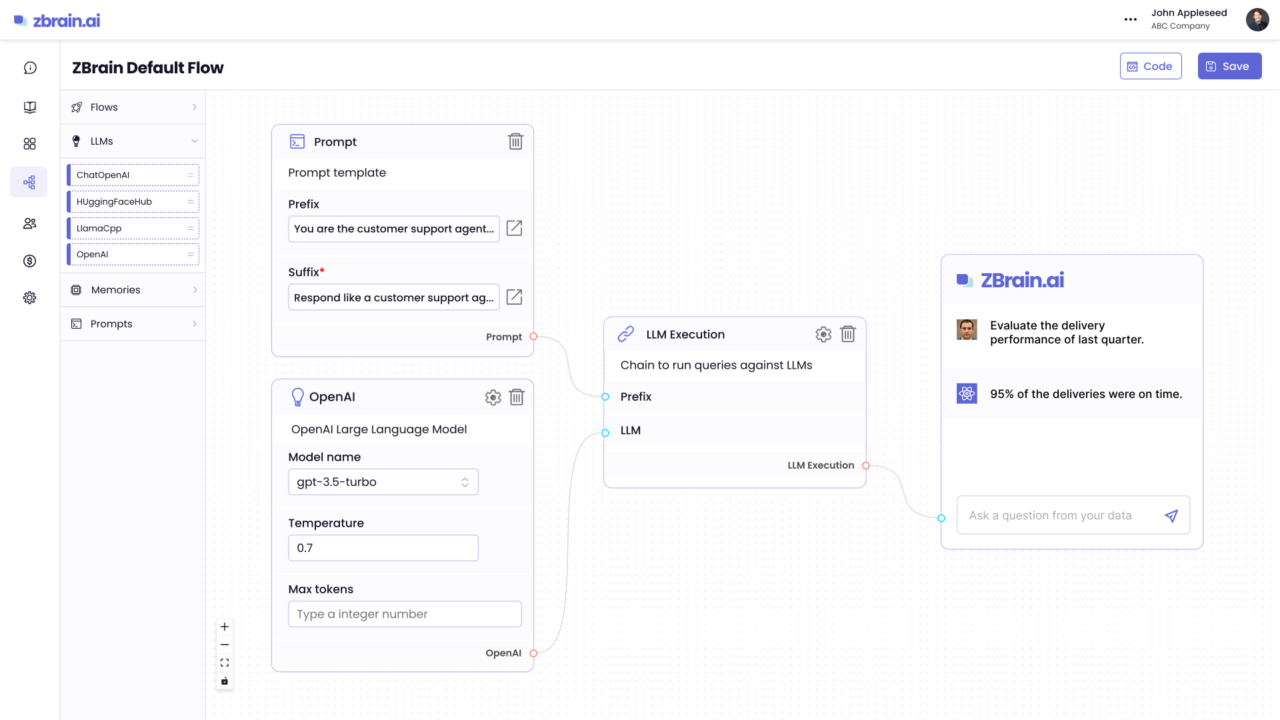Screen dimensions: 1280x720
Task: Open the LLM Execution node settings gear
Action: pyautogui.click(x=823, y=334)
